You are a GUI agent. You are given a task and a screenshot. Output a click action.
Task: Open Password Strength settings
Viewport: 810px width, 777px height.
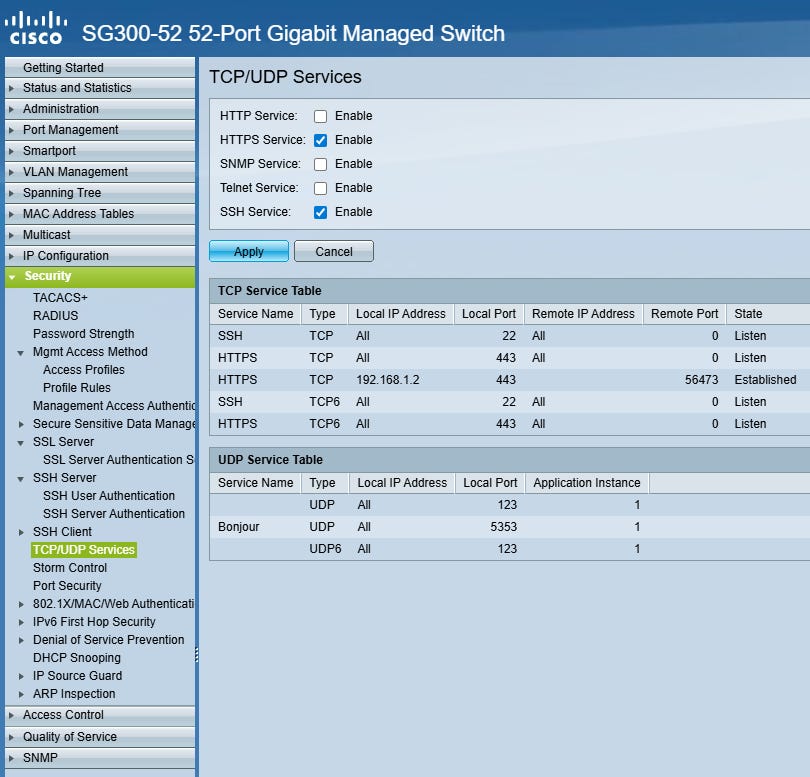tap(83, 334)
